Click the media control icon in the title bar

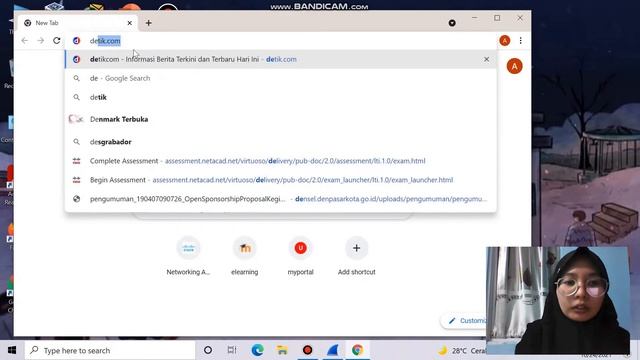pyautogui.click(x=452, y=23)
